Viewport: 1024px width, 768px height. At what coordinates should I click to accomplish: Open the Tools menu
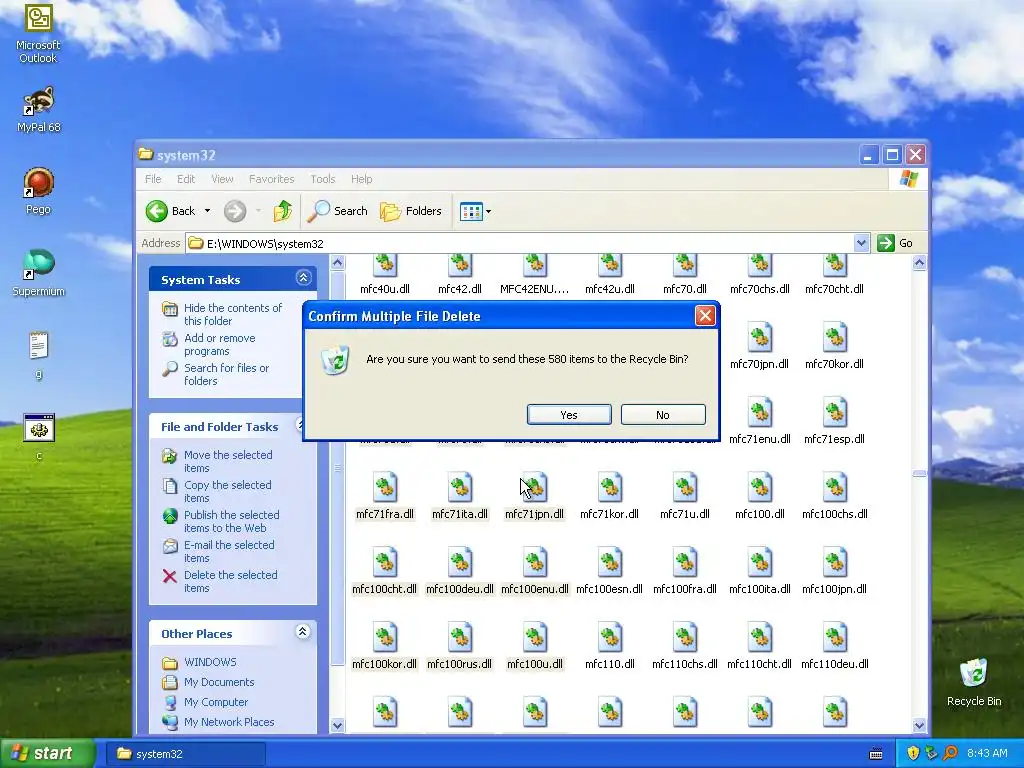(x=323, y=179)
